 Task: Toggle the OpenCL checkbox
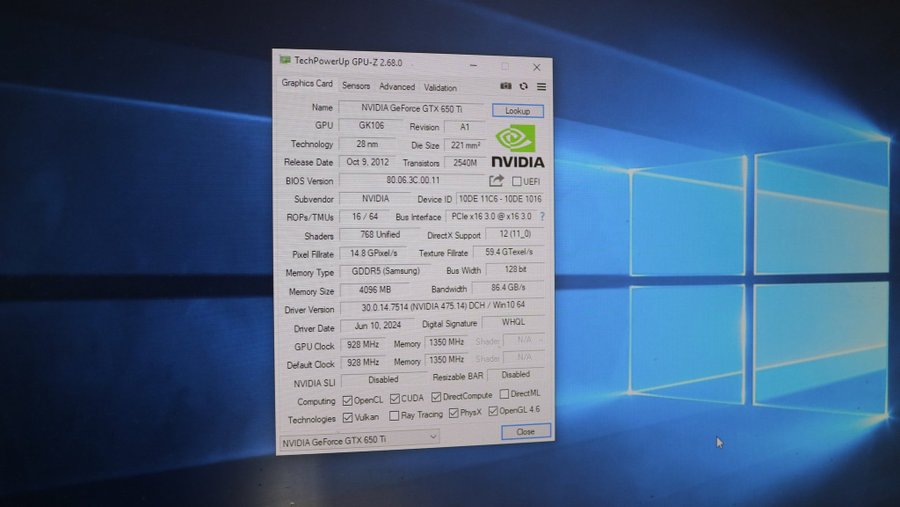(347, 400)
